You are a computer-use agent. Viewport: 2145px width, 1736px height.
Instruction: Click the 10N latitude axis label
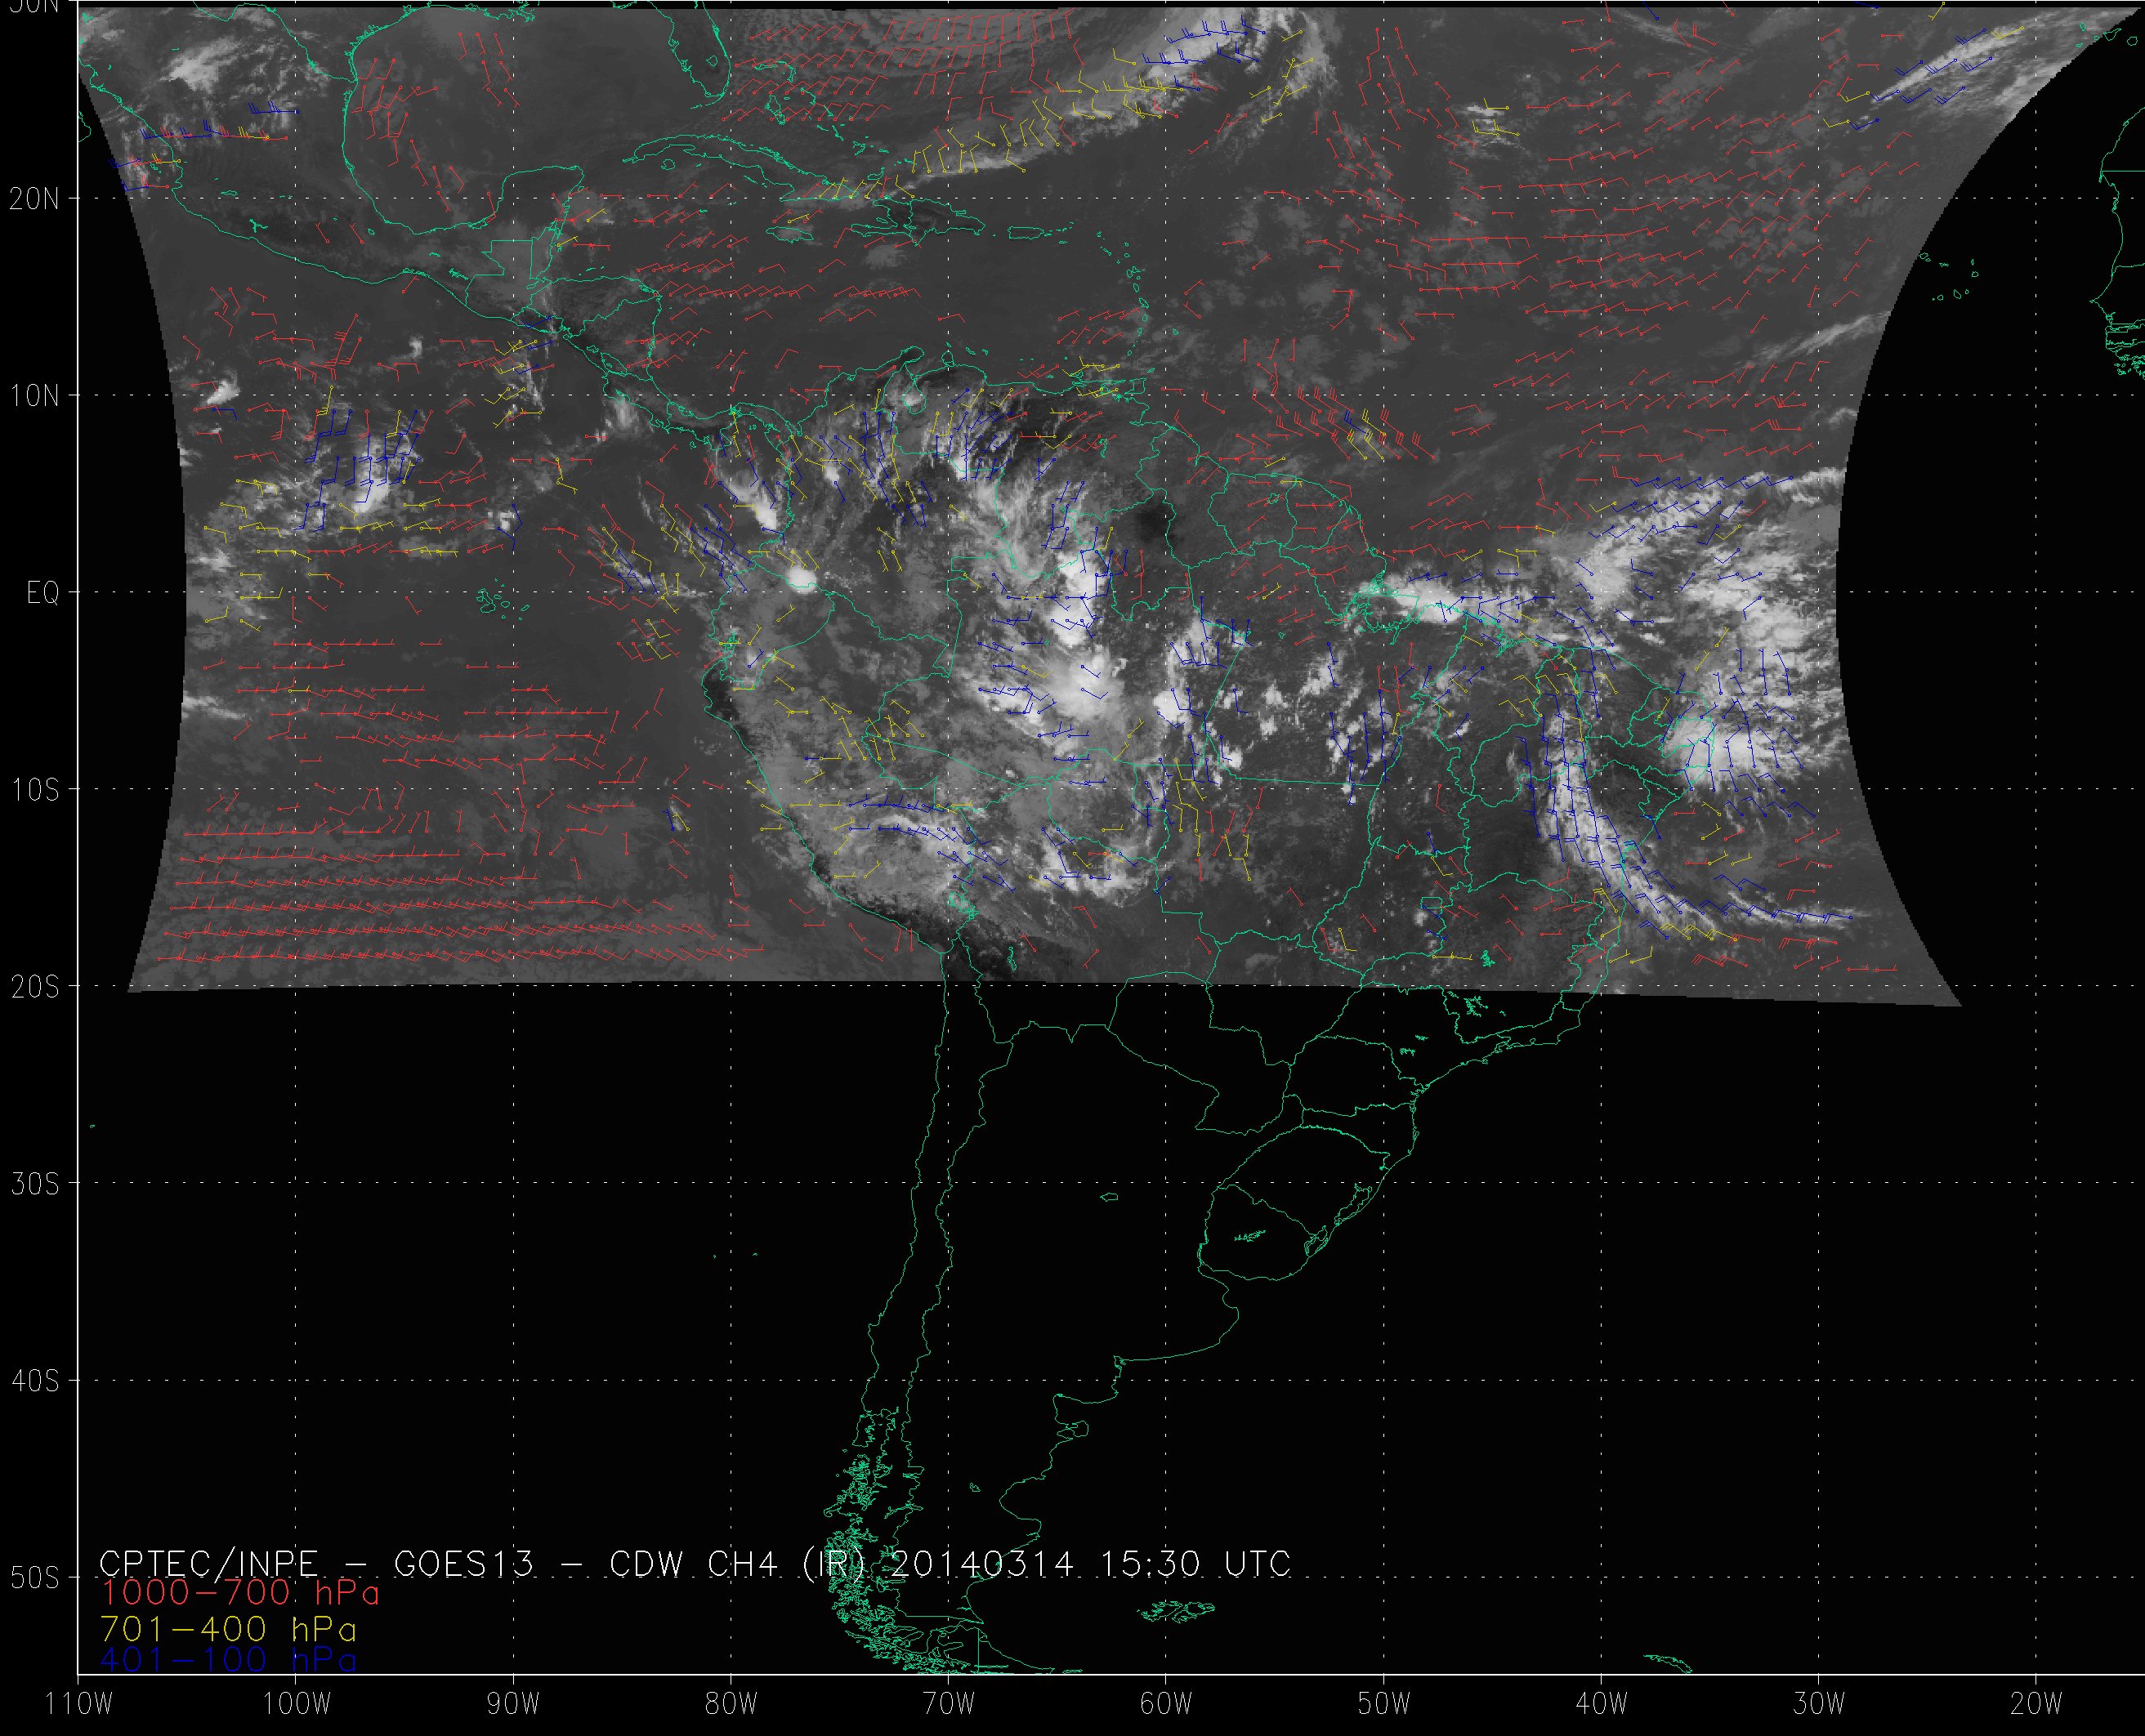point(35,396)
